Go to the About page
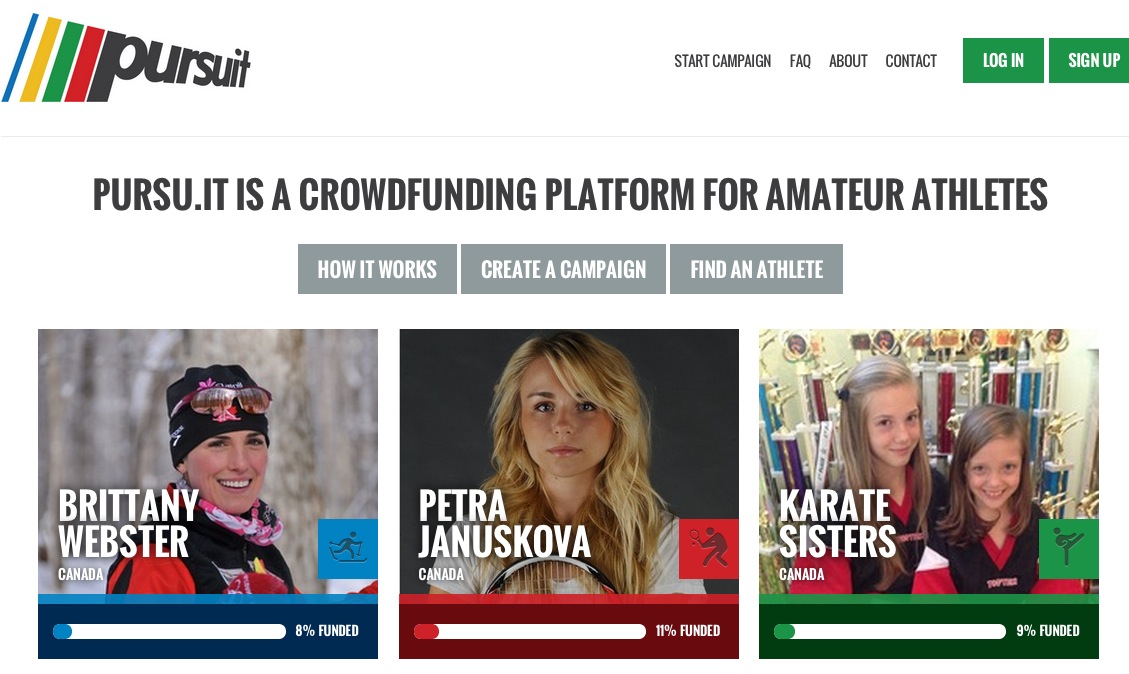The image size is (1129, 674). pyautogui.click(x=848, y=61)
